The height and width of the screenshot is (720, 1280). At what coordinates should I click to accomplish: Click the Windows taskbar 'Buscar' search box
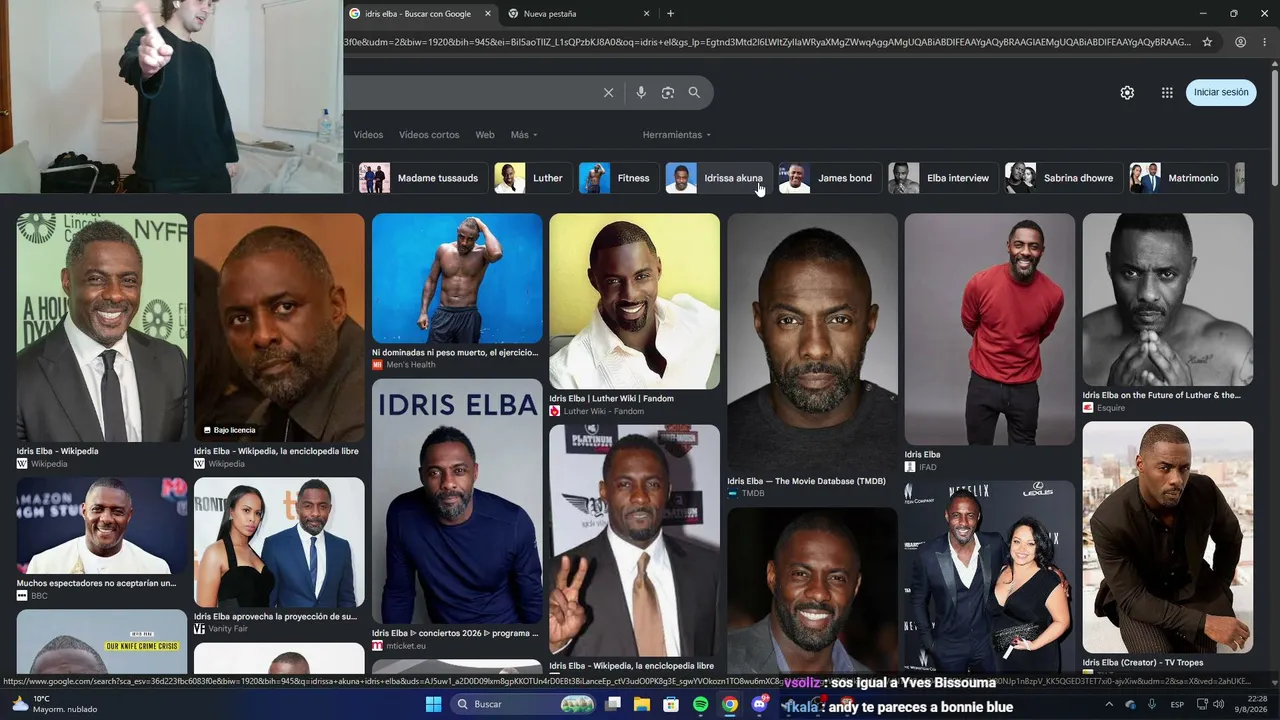coord(525,705)
